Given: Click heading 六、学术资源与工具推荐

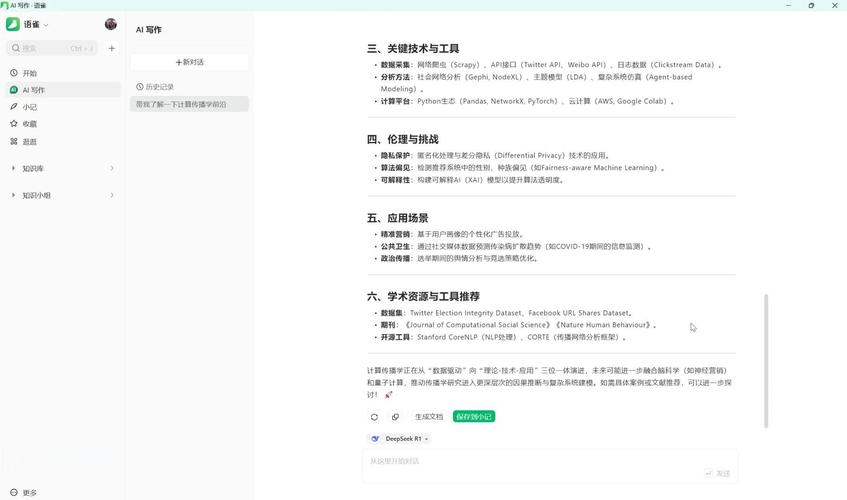Looking at the screenshot, I should (424, 296).
